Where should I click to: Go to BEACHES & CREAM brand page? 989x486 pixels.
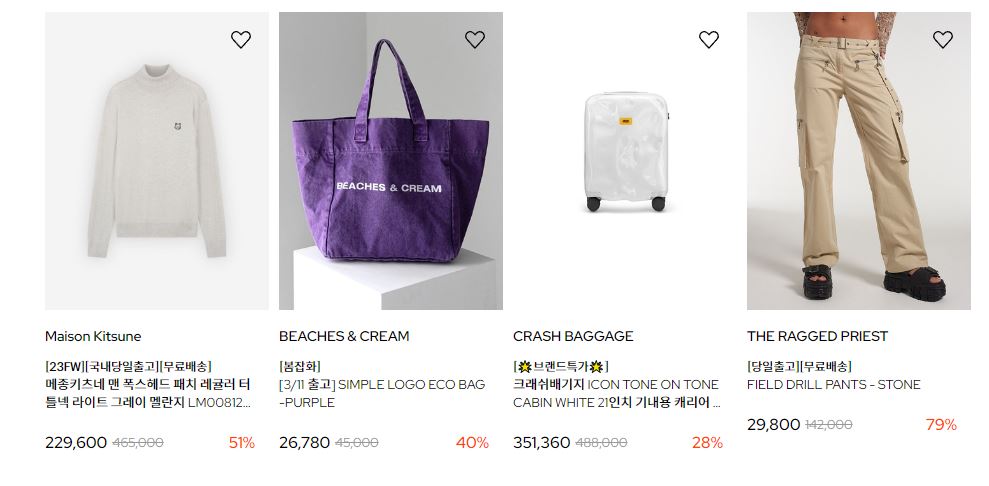[x=344, y=336]
